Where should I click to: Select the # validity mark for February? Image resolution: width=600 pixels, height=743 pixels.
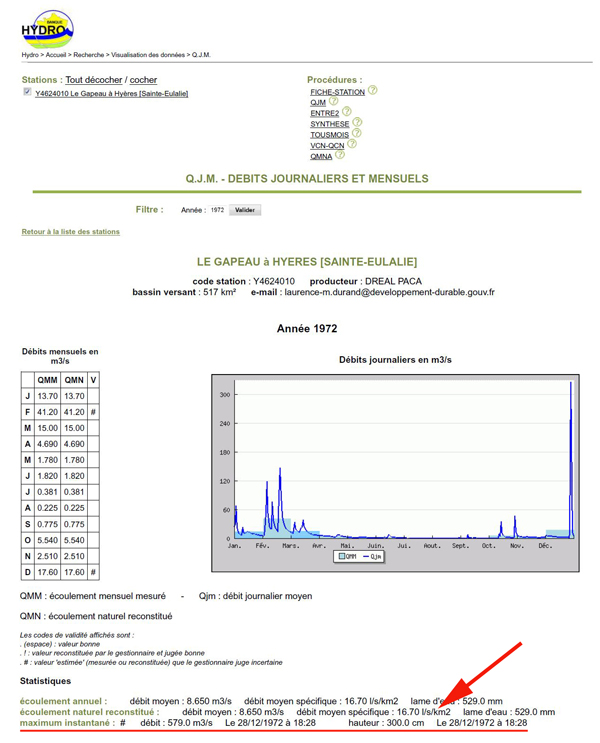coord(93,412)
